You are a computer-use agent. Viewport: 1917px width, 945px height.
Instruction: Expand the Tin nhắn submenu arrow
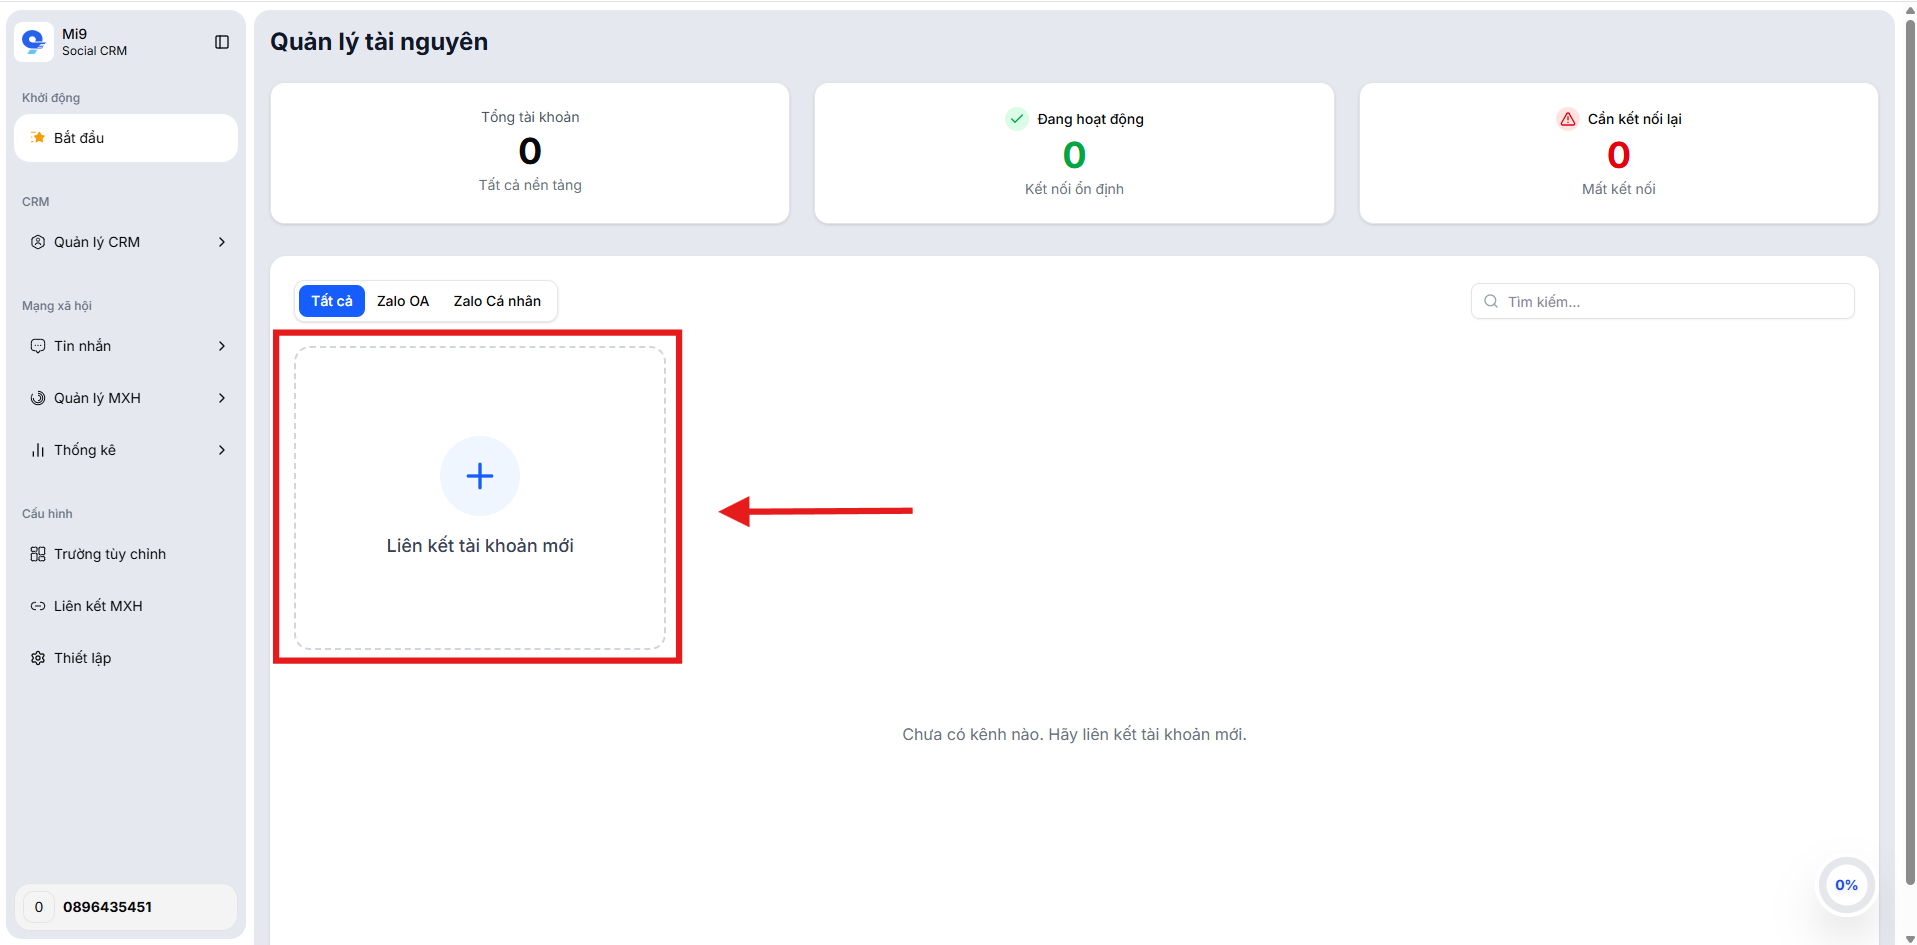click(222, 346)
